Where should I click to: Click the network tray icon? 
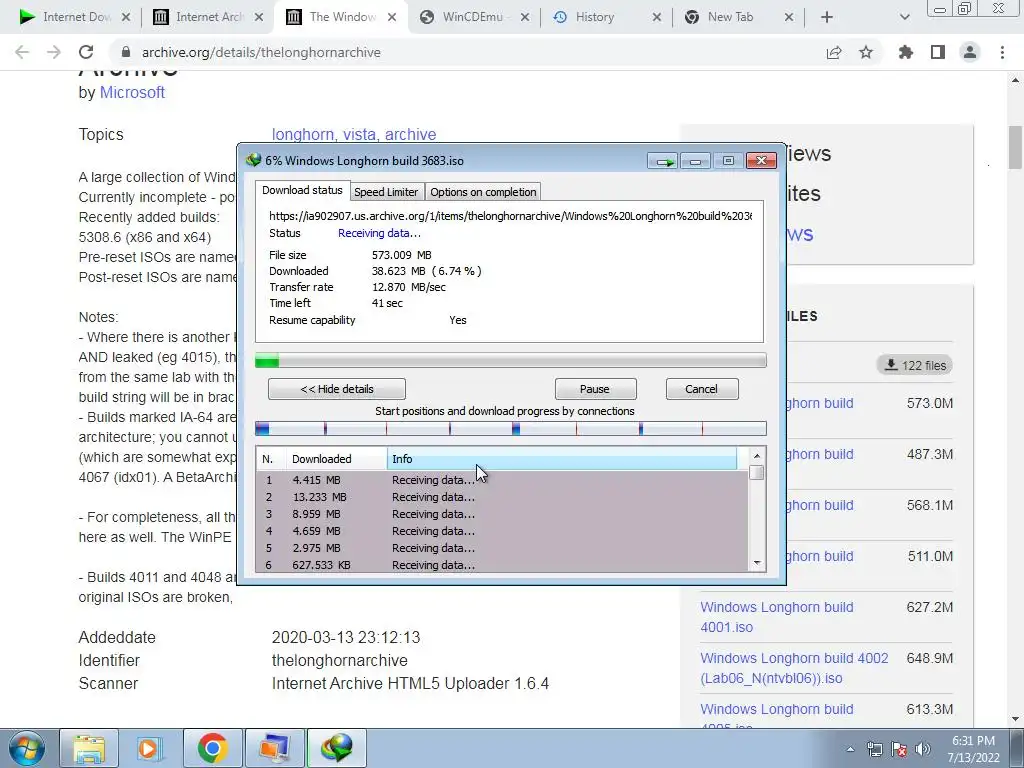click(874, 749)
